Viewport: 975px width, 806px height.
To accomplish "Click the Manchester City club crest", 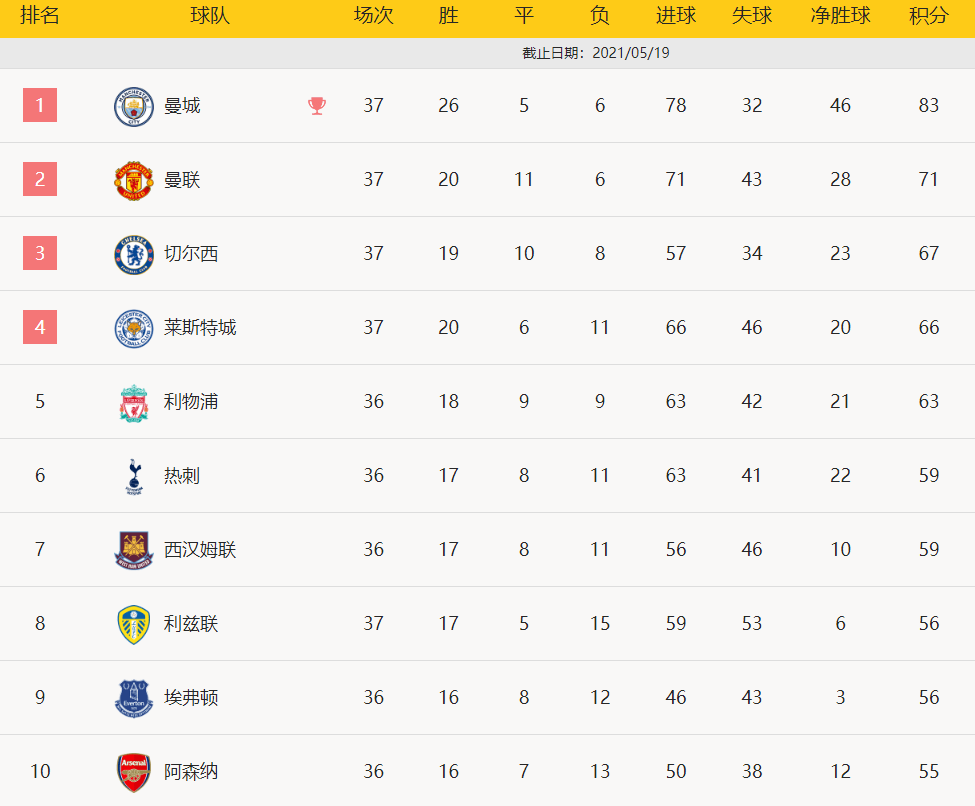I will (x=134, y=107).
